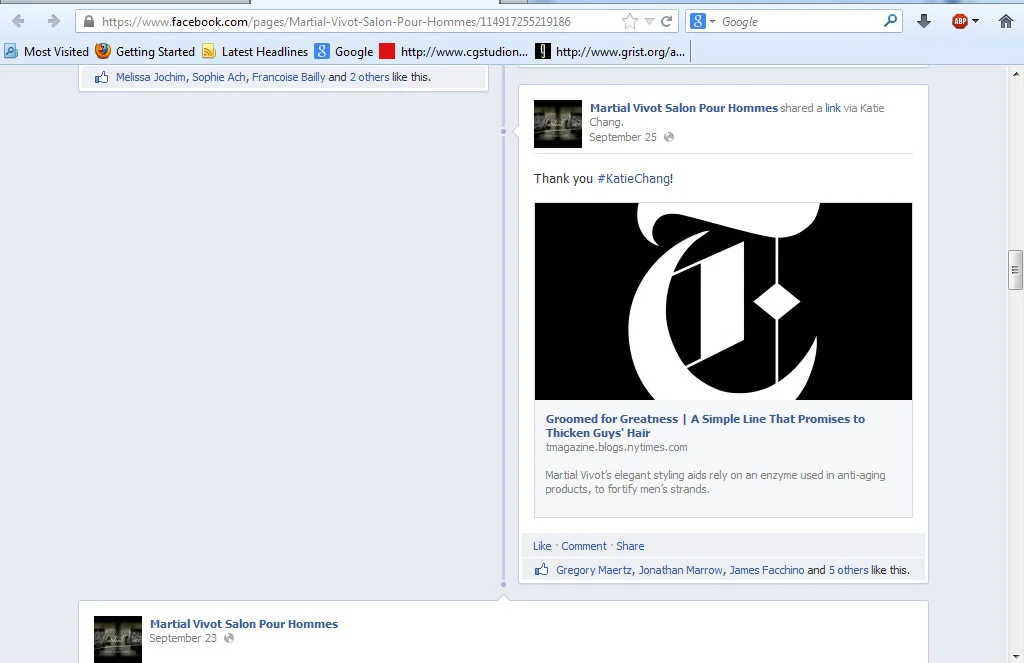Open Google bookmark in toolbar

[344, 52]
